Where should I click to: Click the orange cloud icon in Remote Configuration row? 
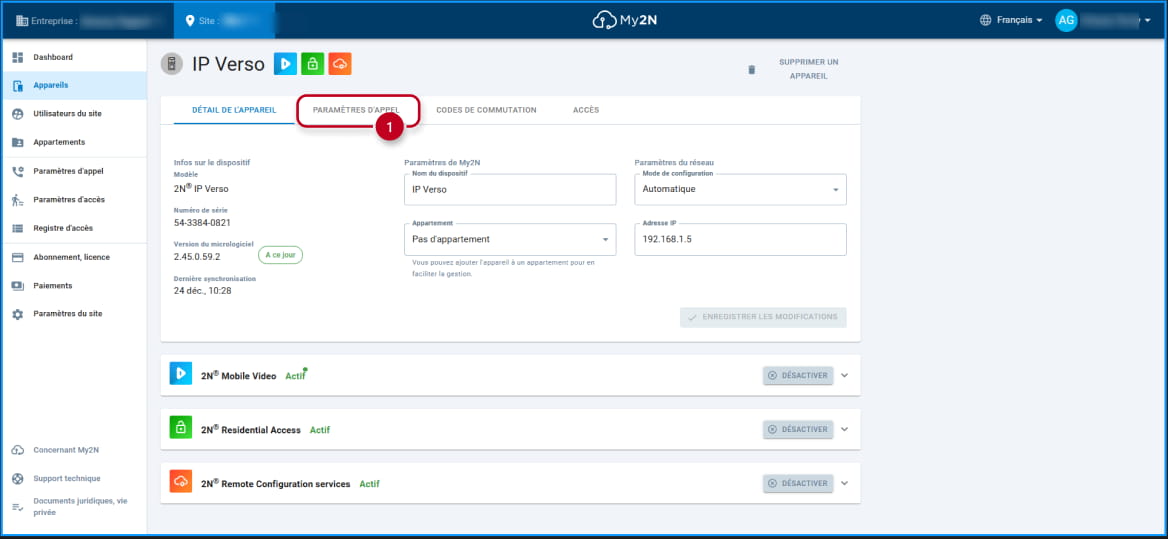point(181,483)
